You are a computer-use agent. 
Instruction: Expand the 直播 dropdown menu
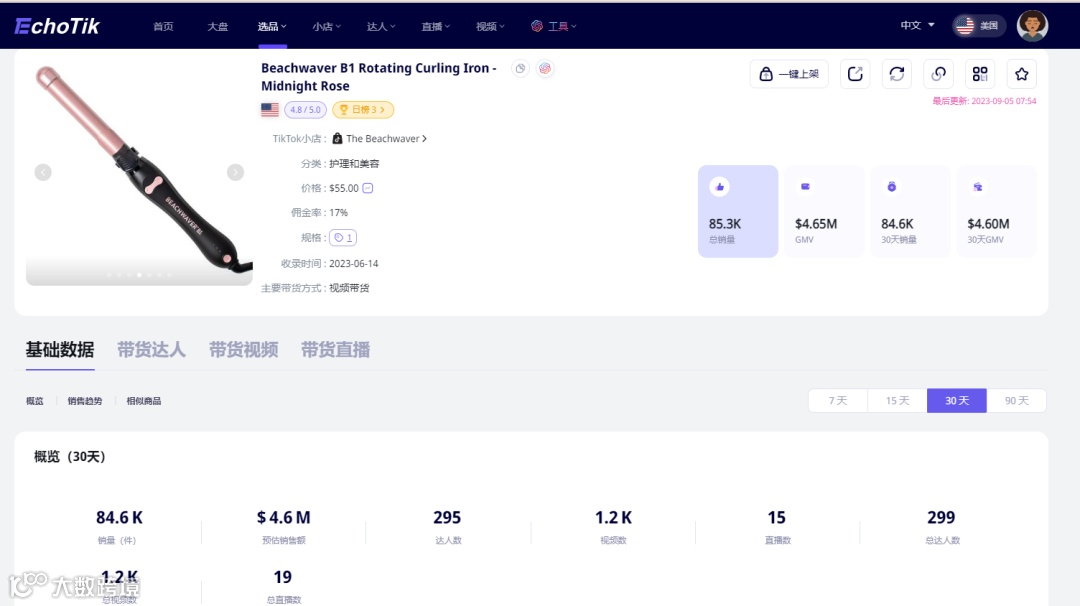tap(435, 26)
